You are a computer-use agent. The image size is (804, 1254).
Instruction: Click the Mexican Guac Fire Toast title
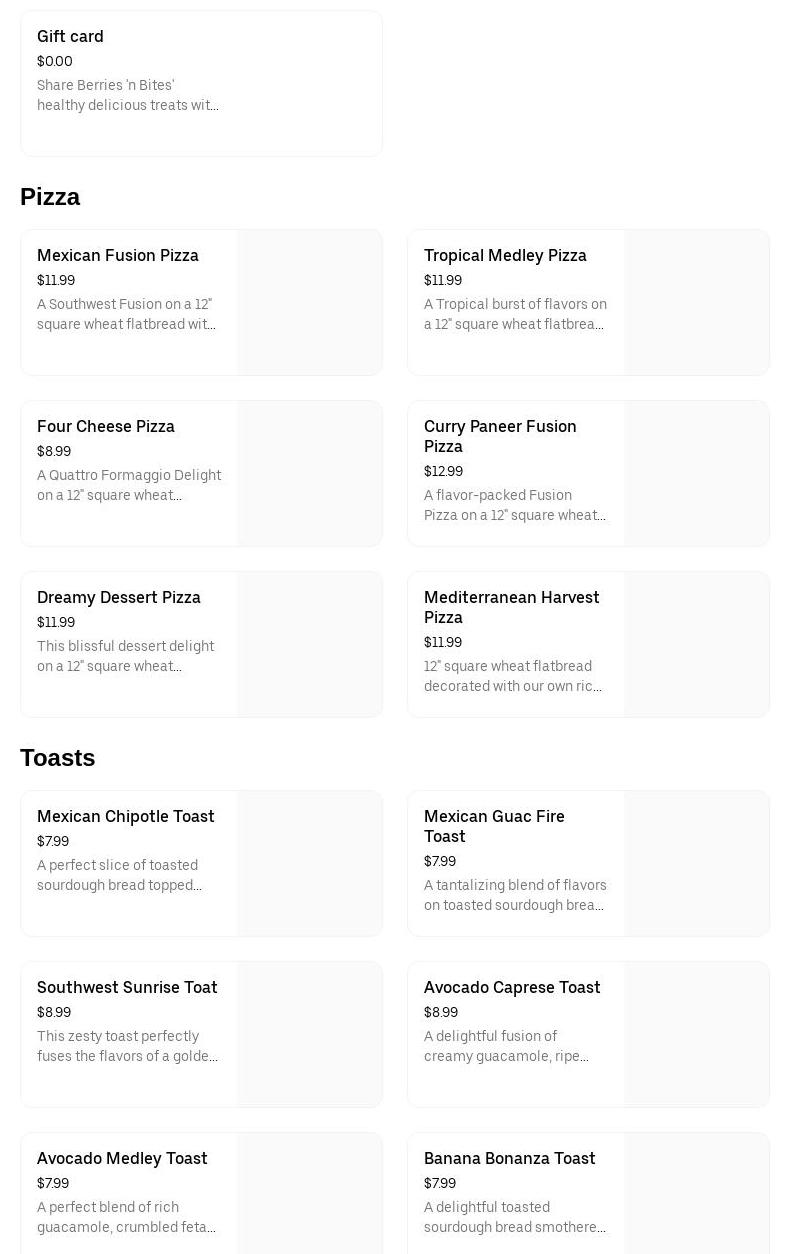tap(494, 826)
